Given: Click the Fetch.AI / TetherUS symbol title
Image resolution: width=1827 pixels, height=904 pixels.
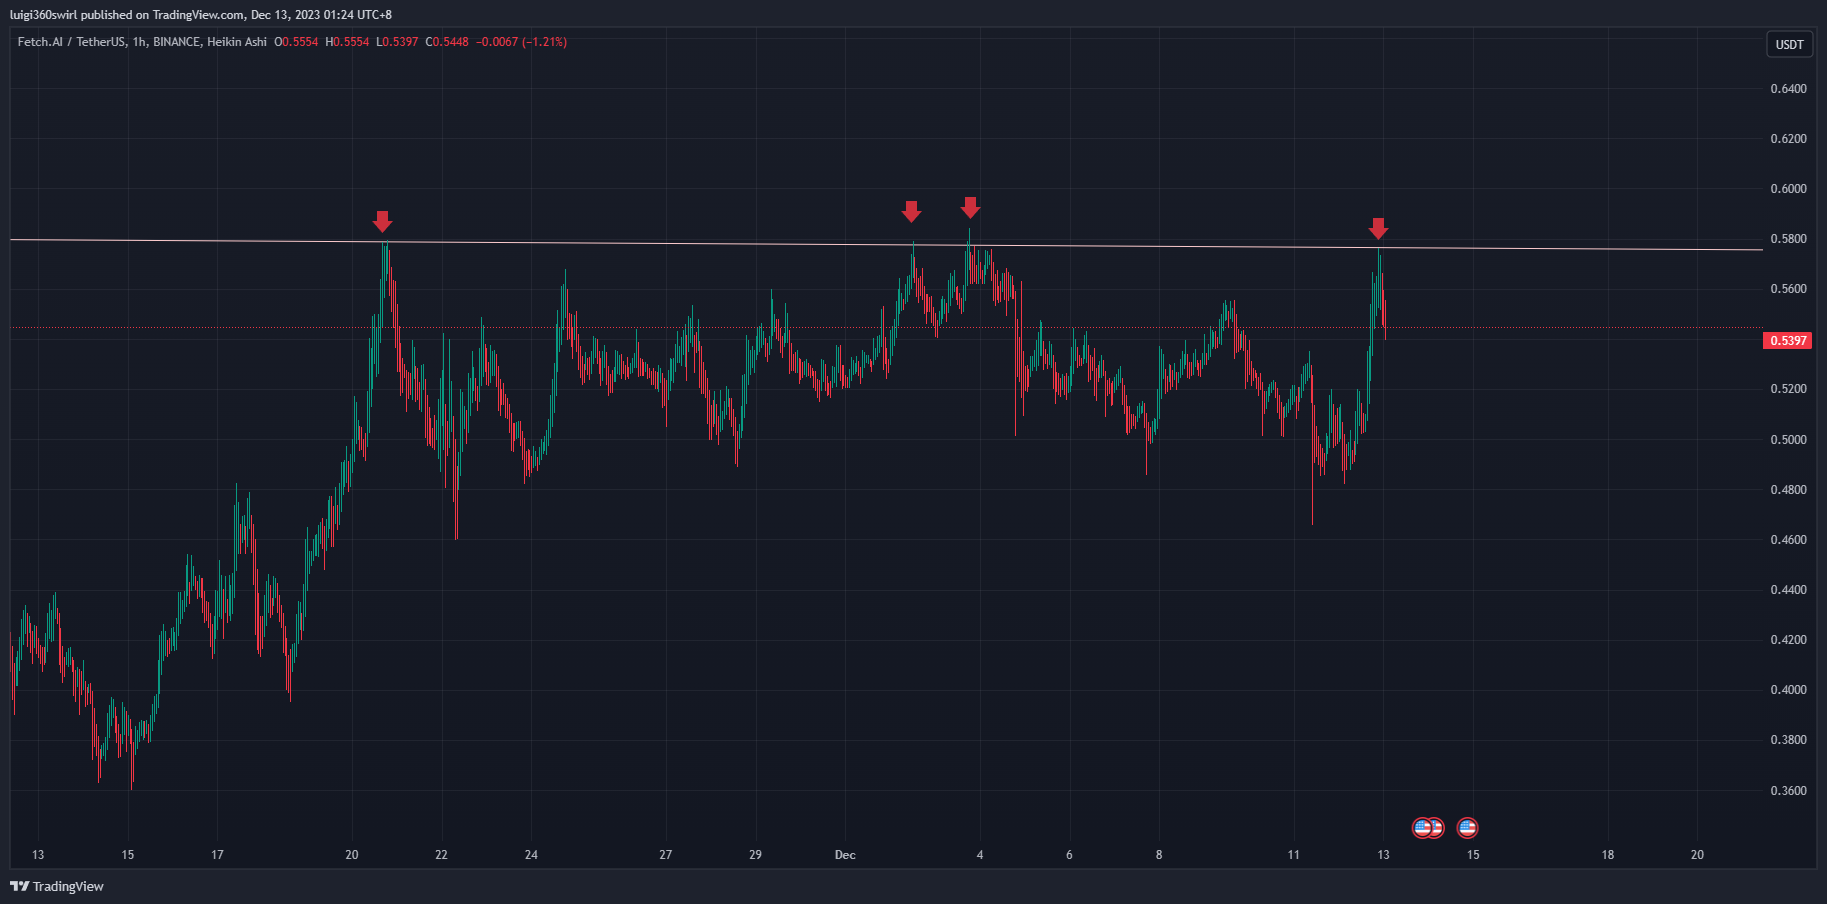Looking at the screenshot, I should coord(72,42).
